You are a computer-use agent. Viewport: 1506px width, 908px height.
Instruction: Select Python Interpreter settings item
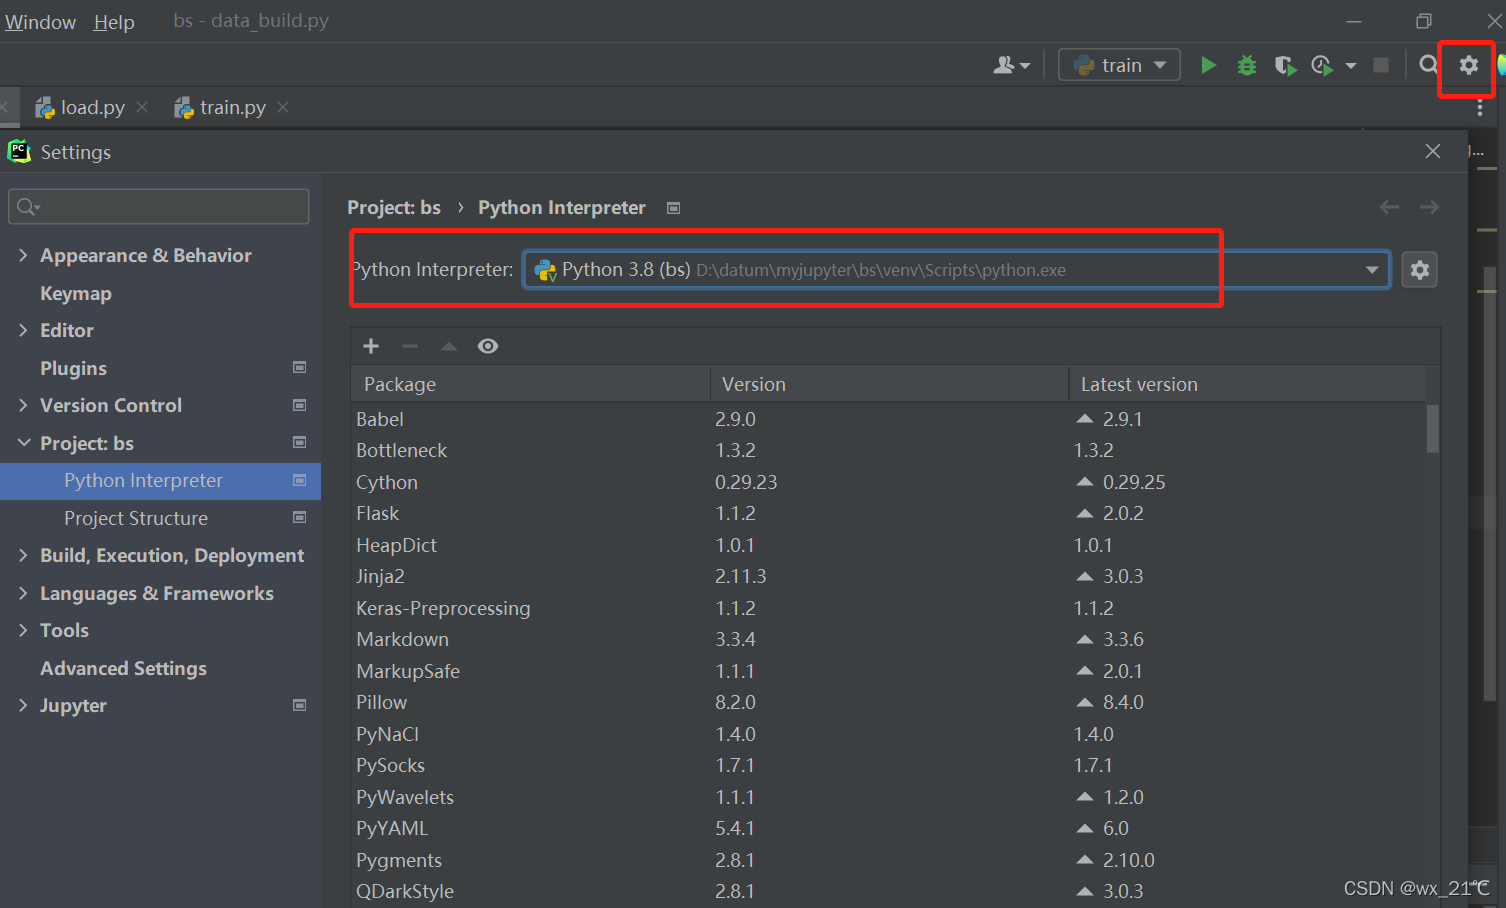tap(160, 480)
